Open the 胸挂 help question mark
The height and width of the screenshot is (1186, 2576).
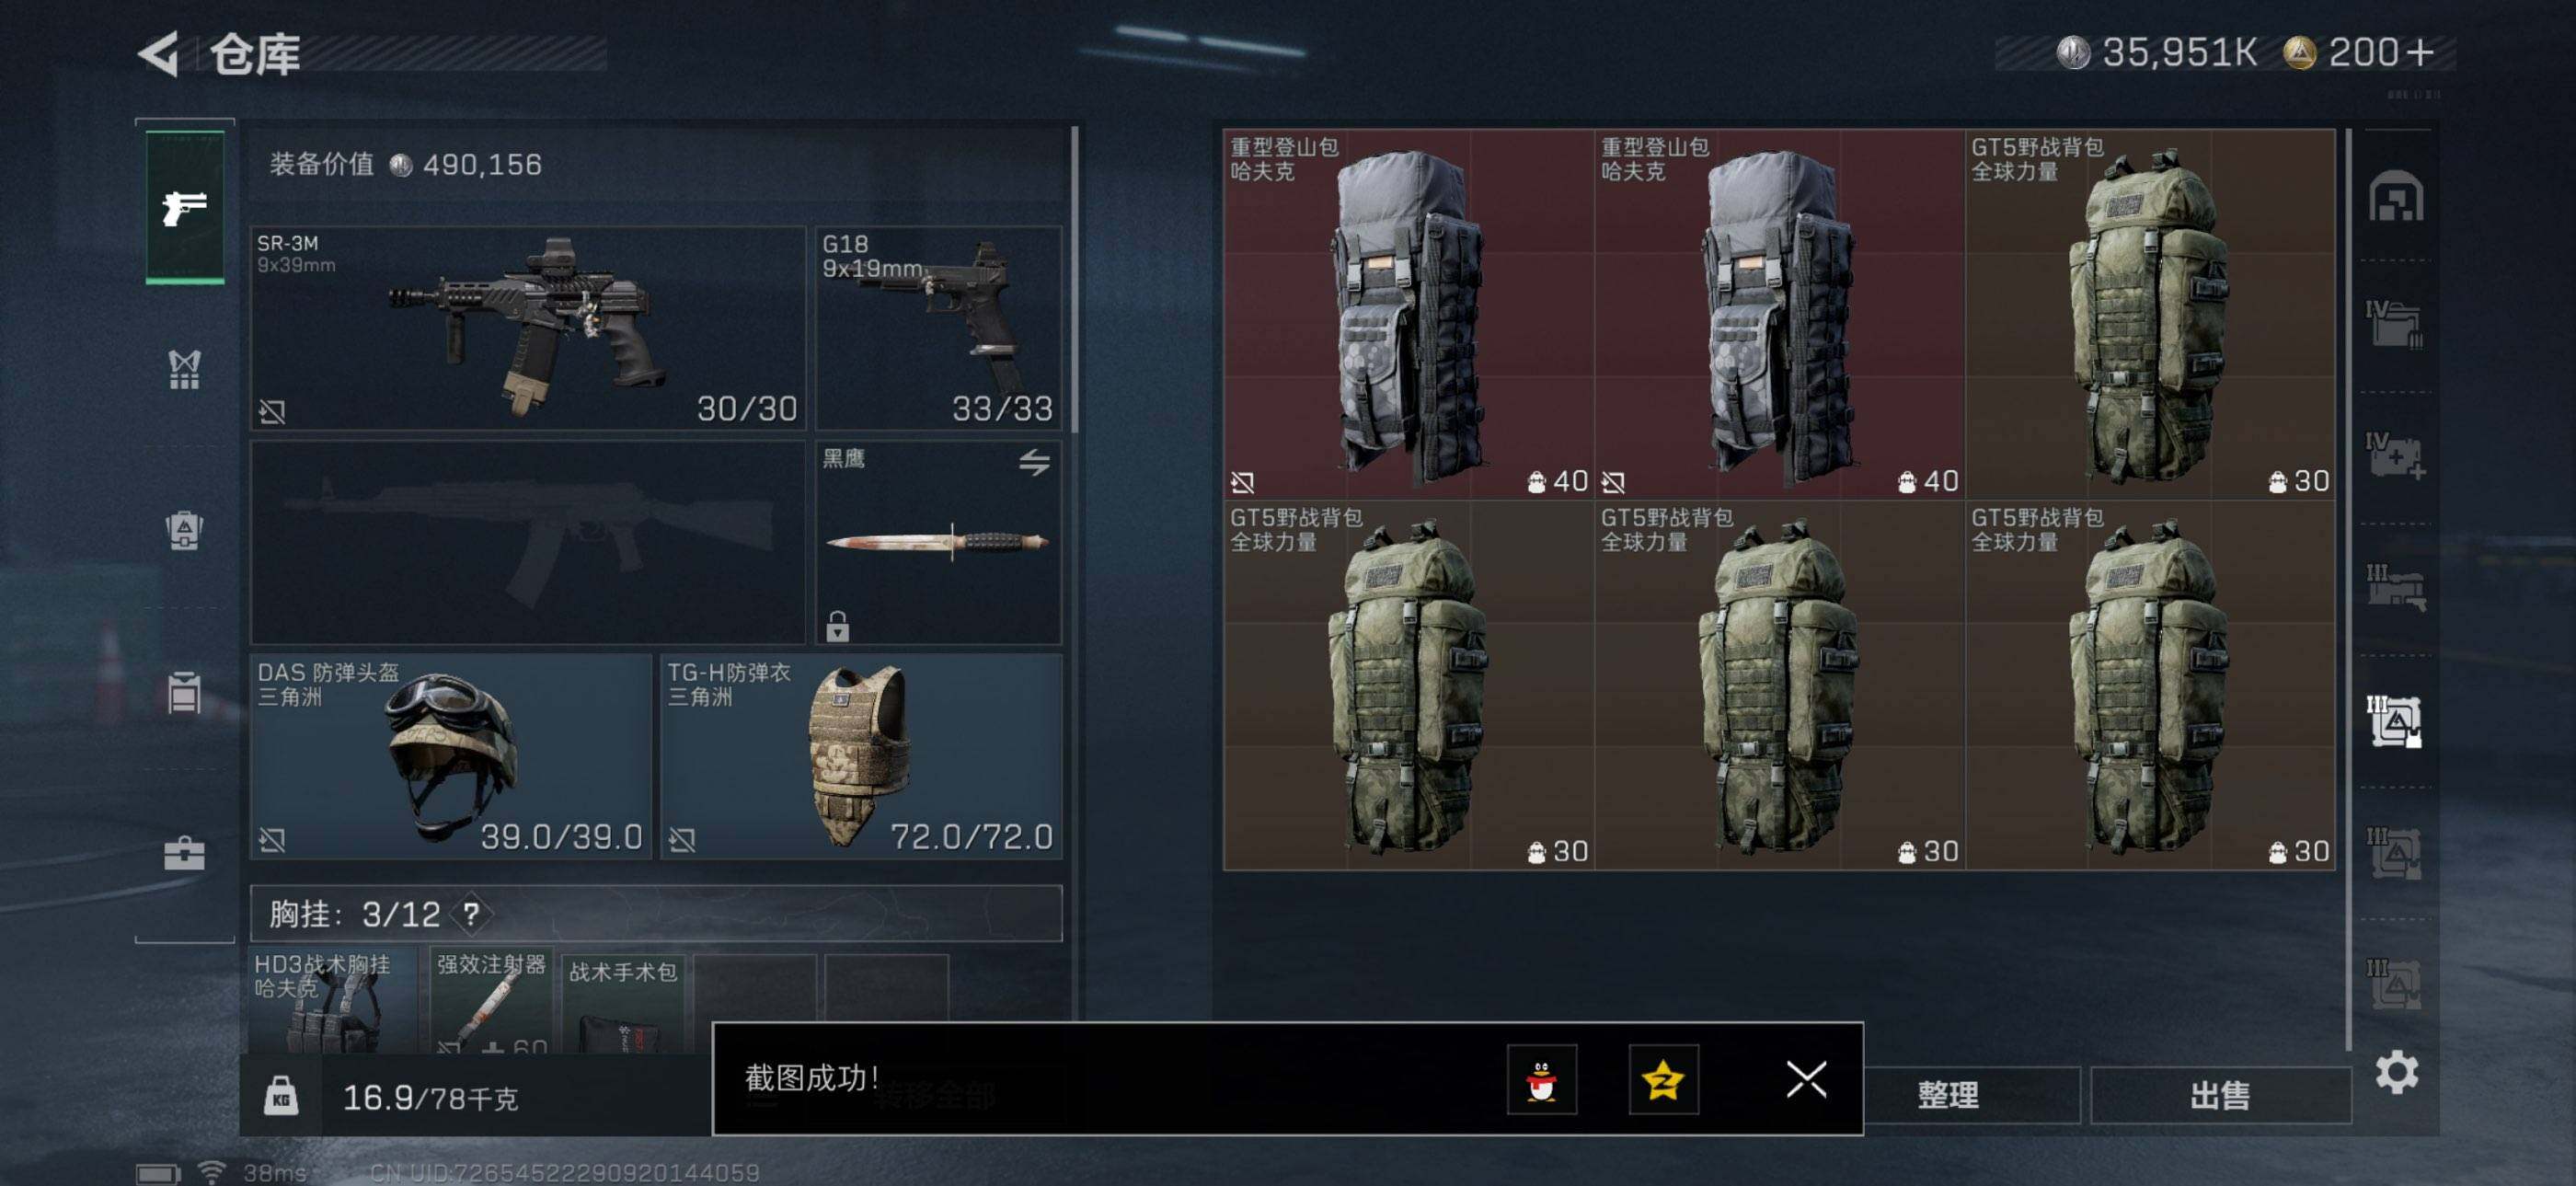471,913
